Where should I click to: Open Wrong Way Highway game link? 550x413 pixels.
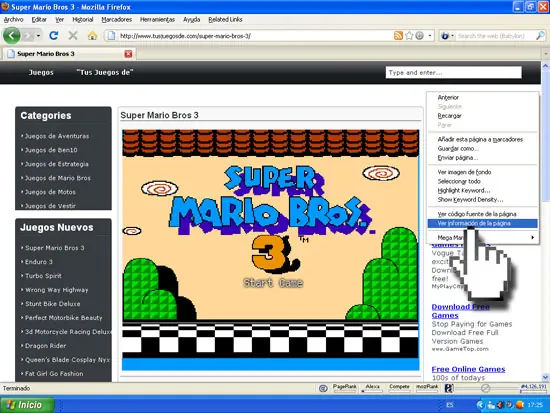click(x=56, y=290)
